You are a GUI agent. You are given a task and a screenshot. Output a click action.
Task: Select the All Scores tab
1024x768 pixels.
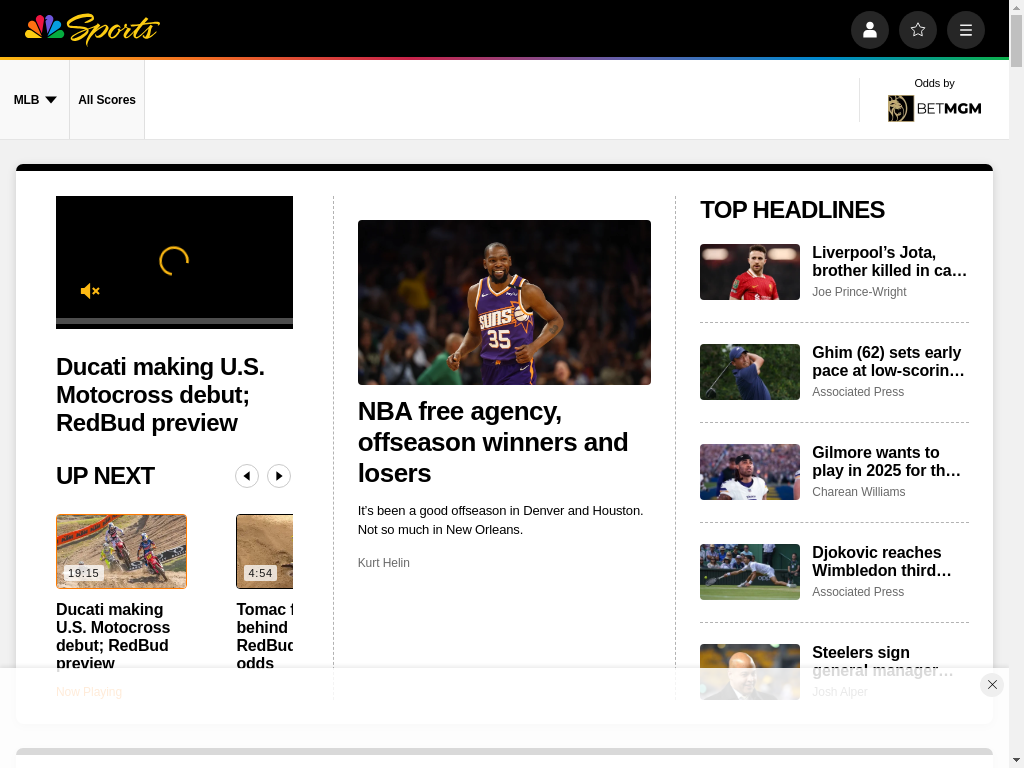point(107,100)
